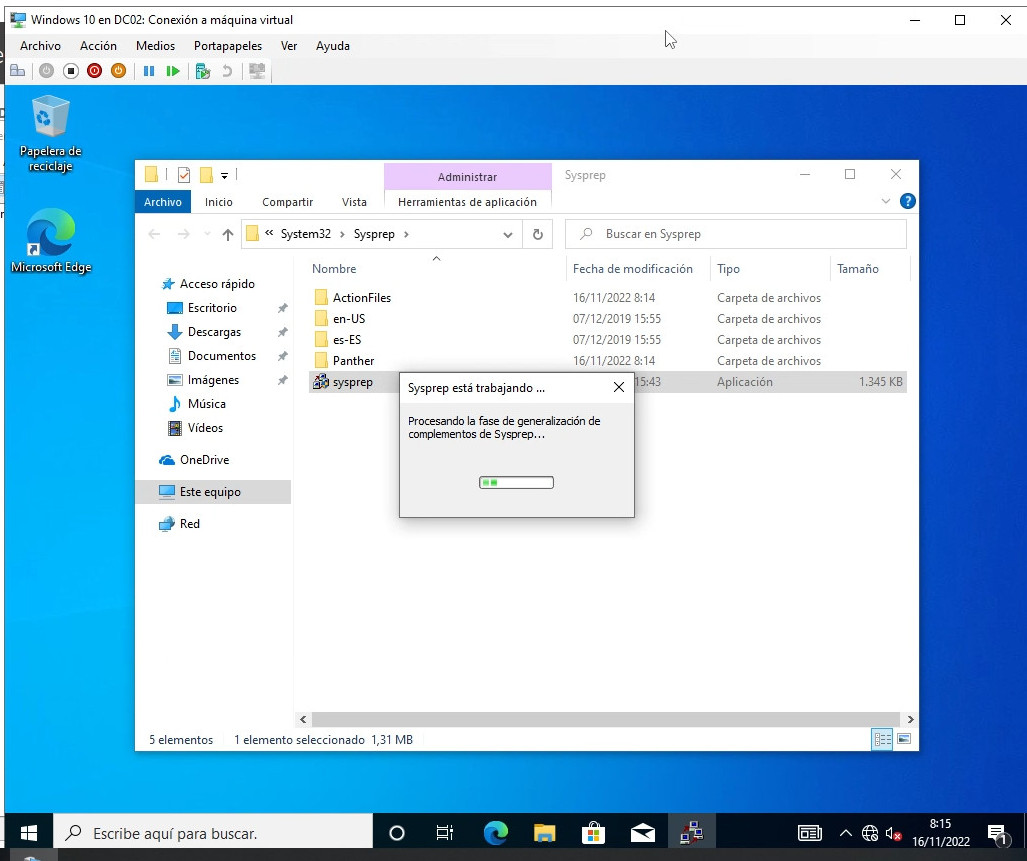
Task: Click the orange Save VM state icon
Action: click(x=118, y=71)
